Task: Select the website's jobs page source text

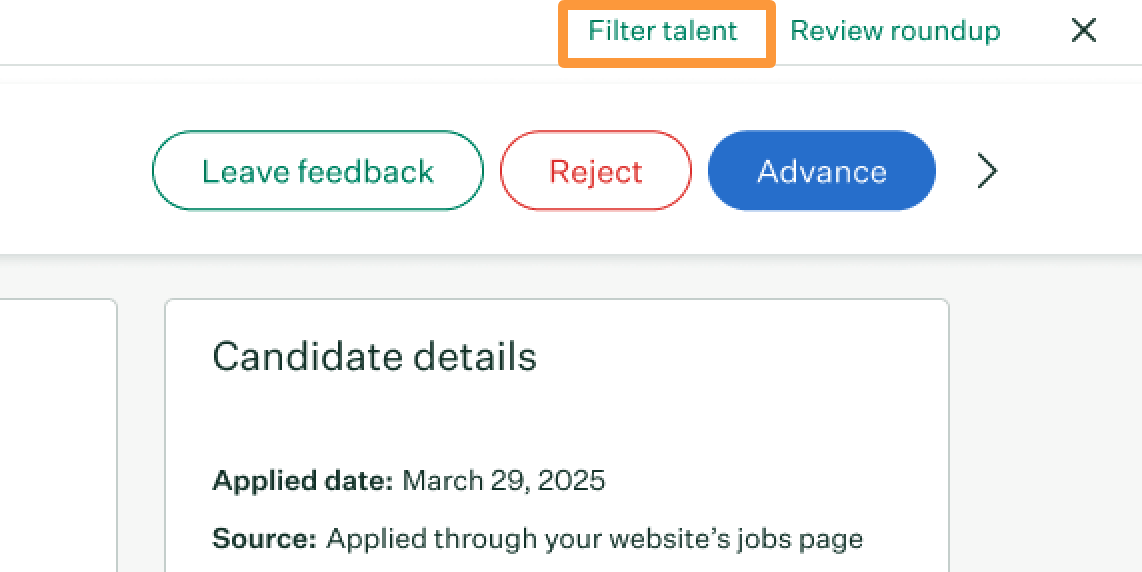Action: pyautogui.click(x=594, y=538)
